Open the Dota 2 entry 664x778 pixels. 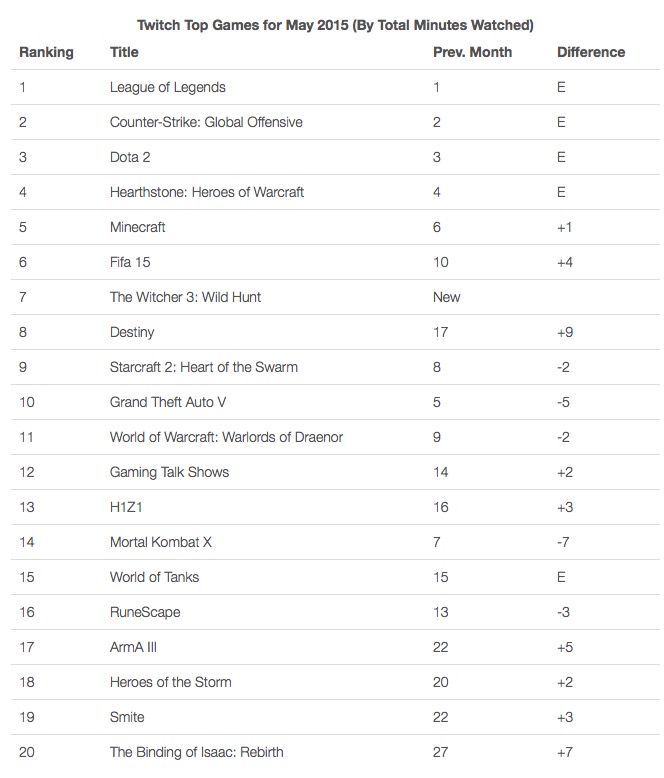(130, 157)
